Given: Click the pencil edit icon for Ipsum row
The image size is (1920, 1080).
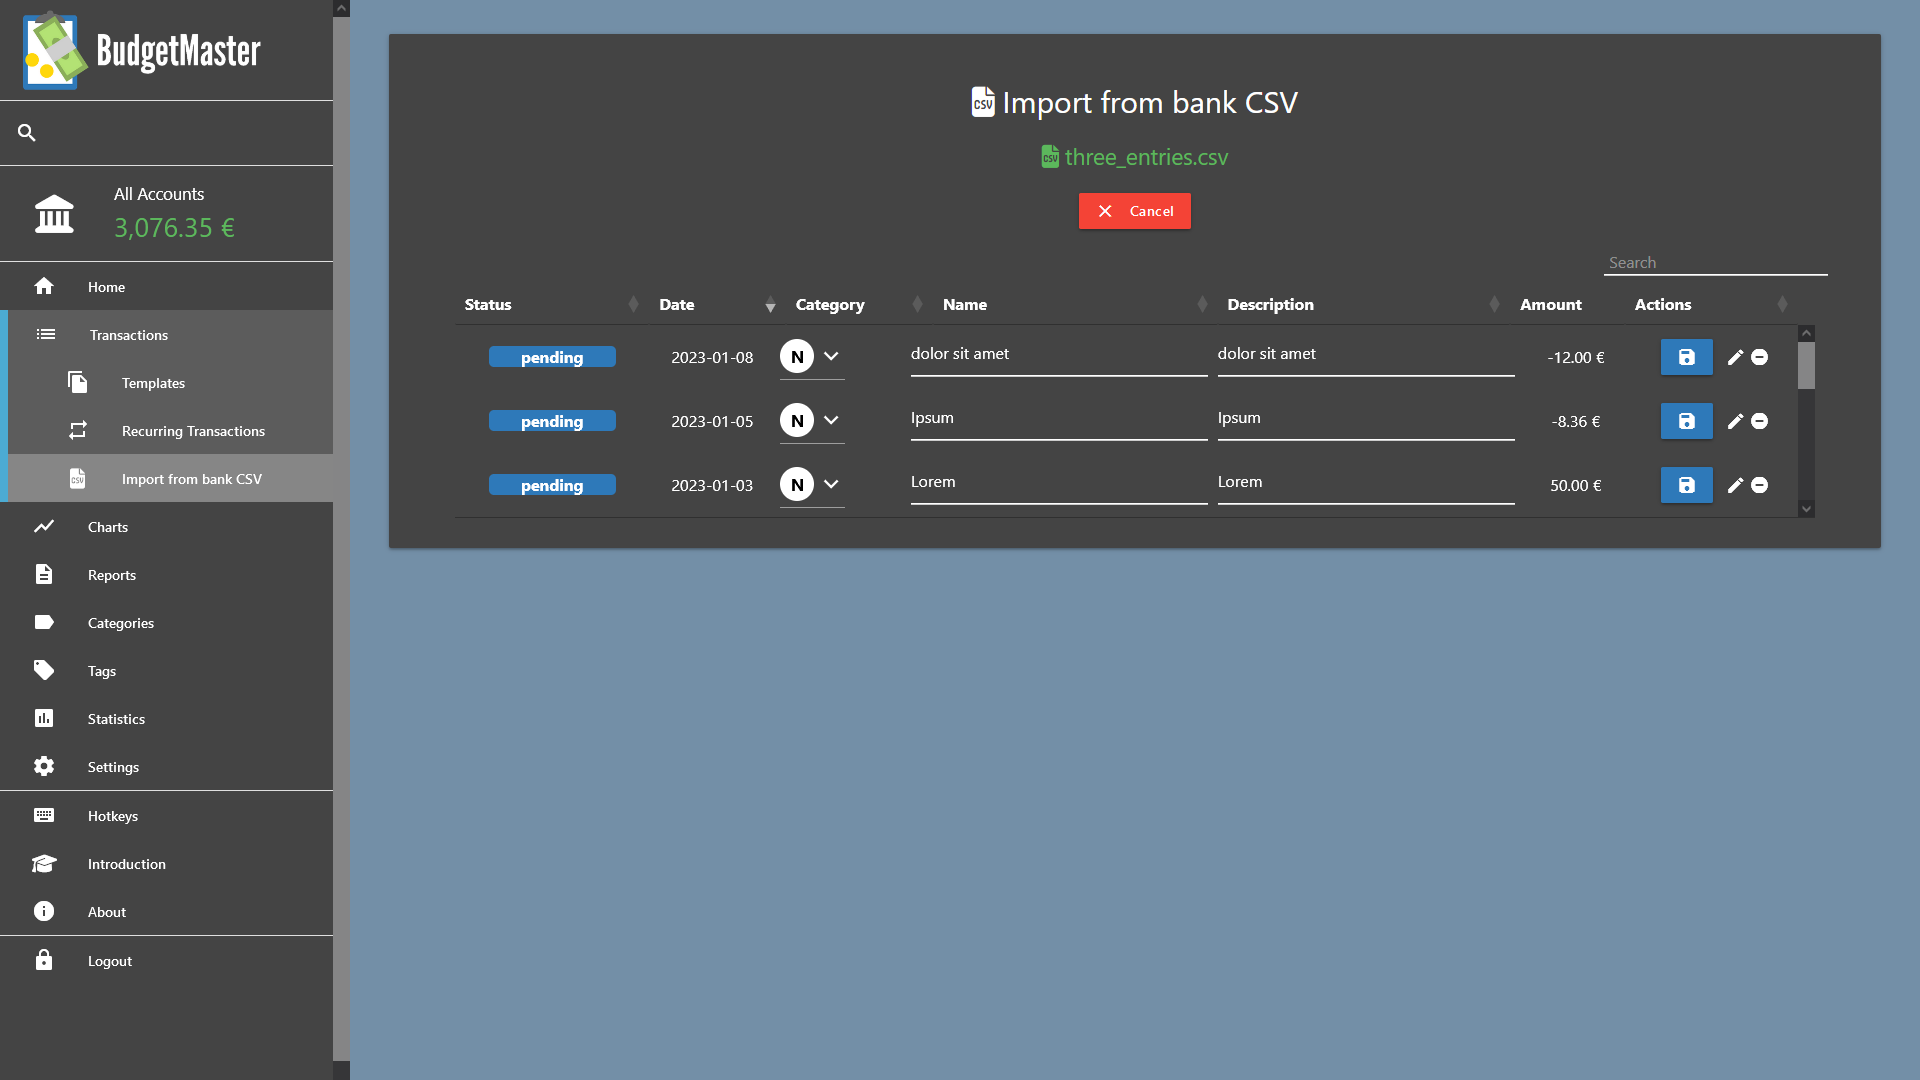Looking at the screenshot, I should [1736, 421].
